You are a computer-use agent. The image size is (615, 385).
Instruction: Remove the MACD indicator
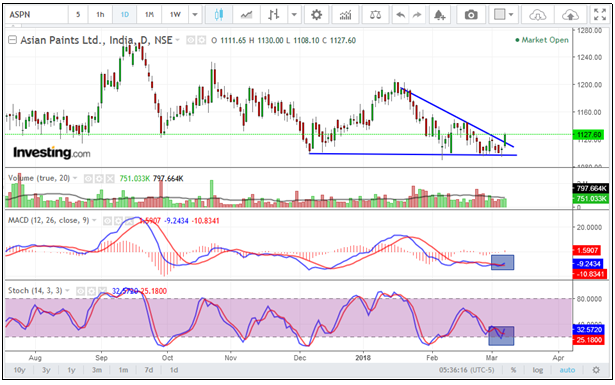click(129, 221)
